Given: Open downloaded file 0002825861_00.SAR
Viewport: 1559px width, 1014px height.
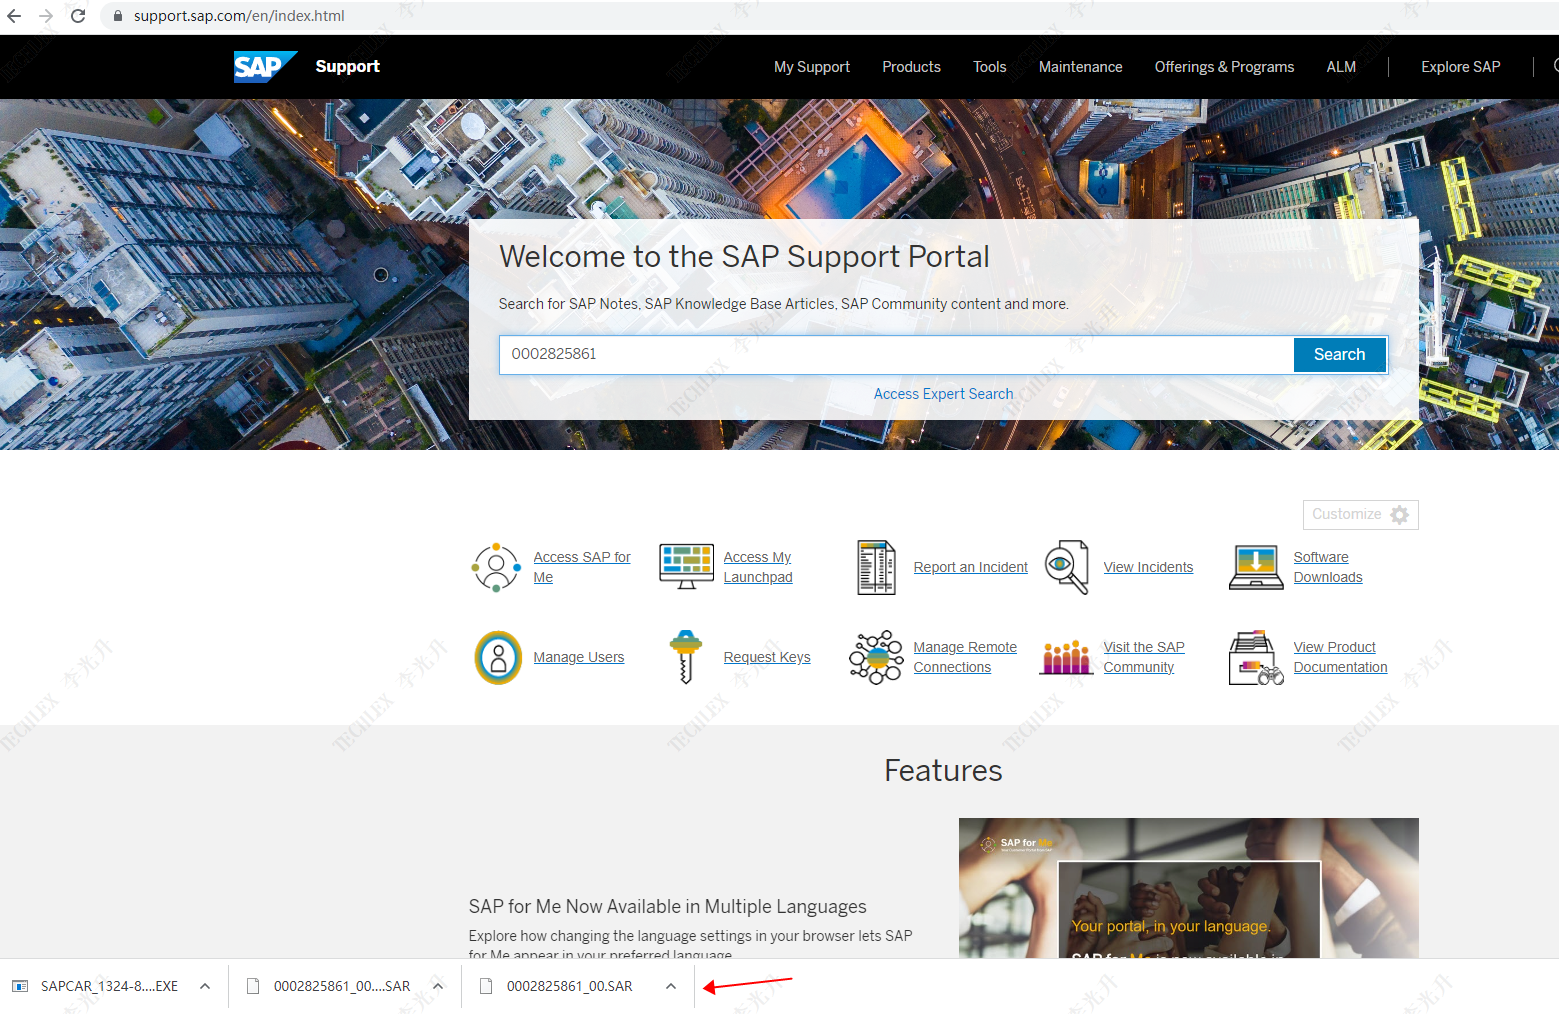Looking at the screenshot, I should coord(569,986).
